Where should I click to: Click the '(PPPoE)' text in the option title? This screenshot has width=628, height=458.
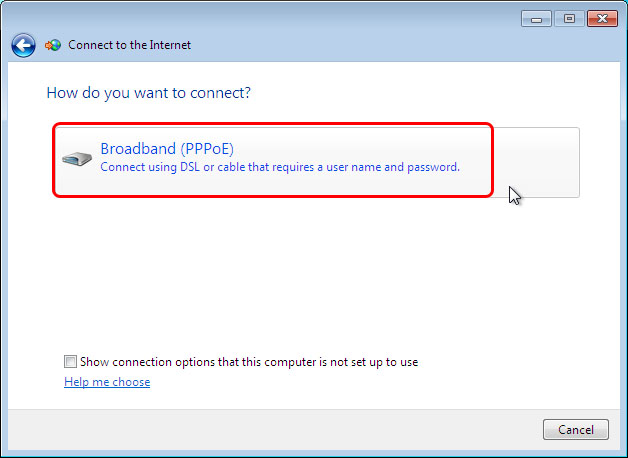coord(207,149)
